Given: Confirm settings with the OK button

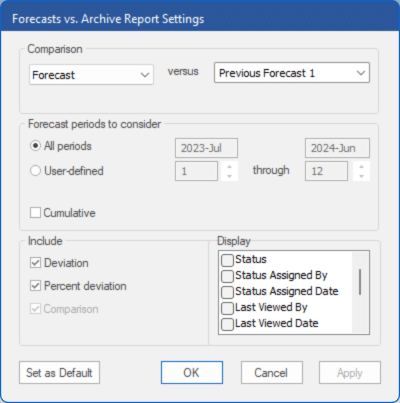Looking at the screenshot, I should 192,373.
